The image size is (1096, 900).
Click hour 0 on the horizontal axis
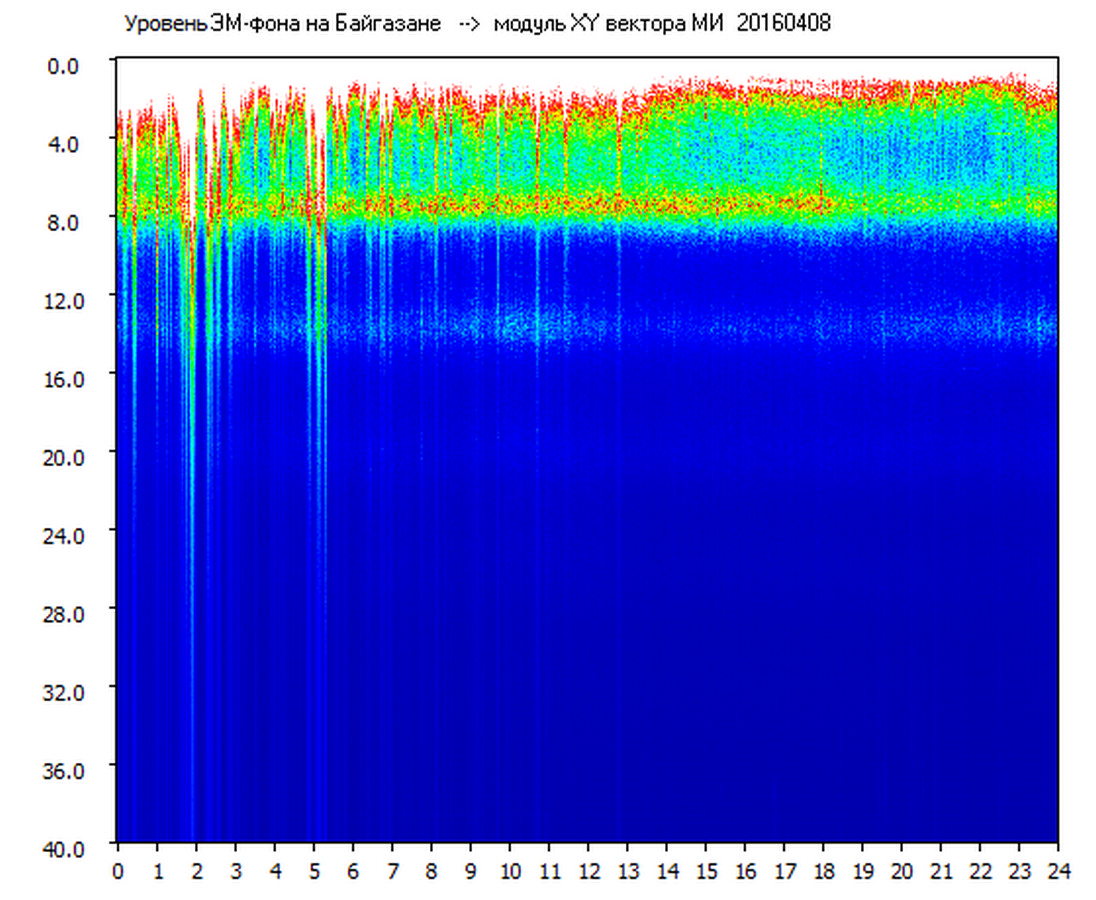coord(118,871)
